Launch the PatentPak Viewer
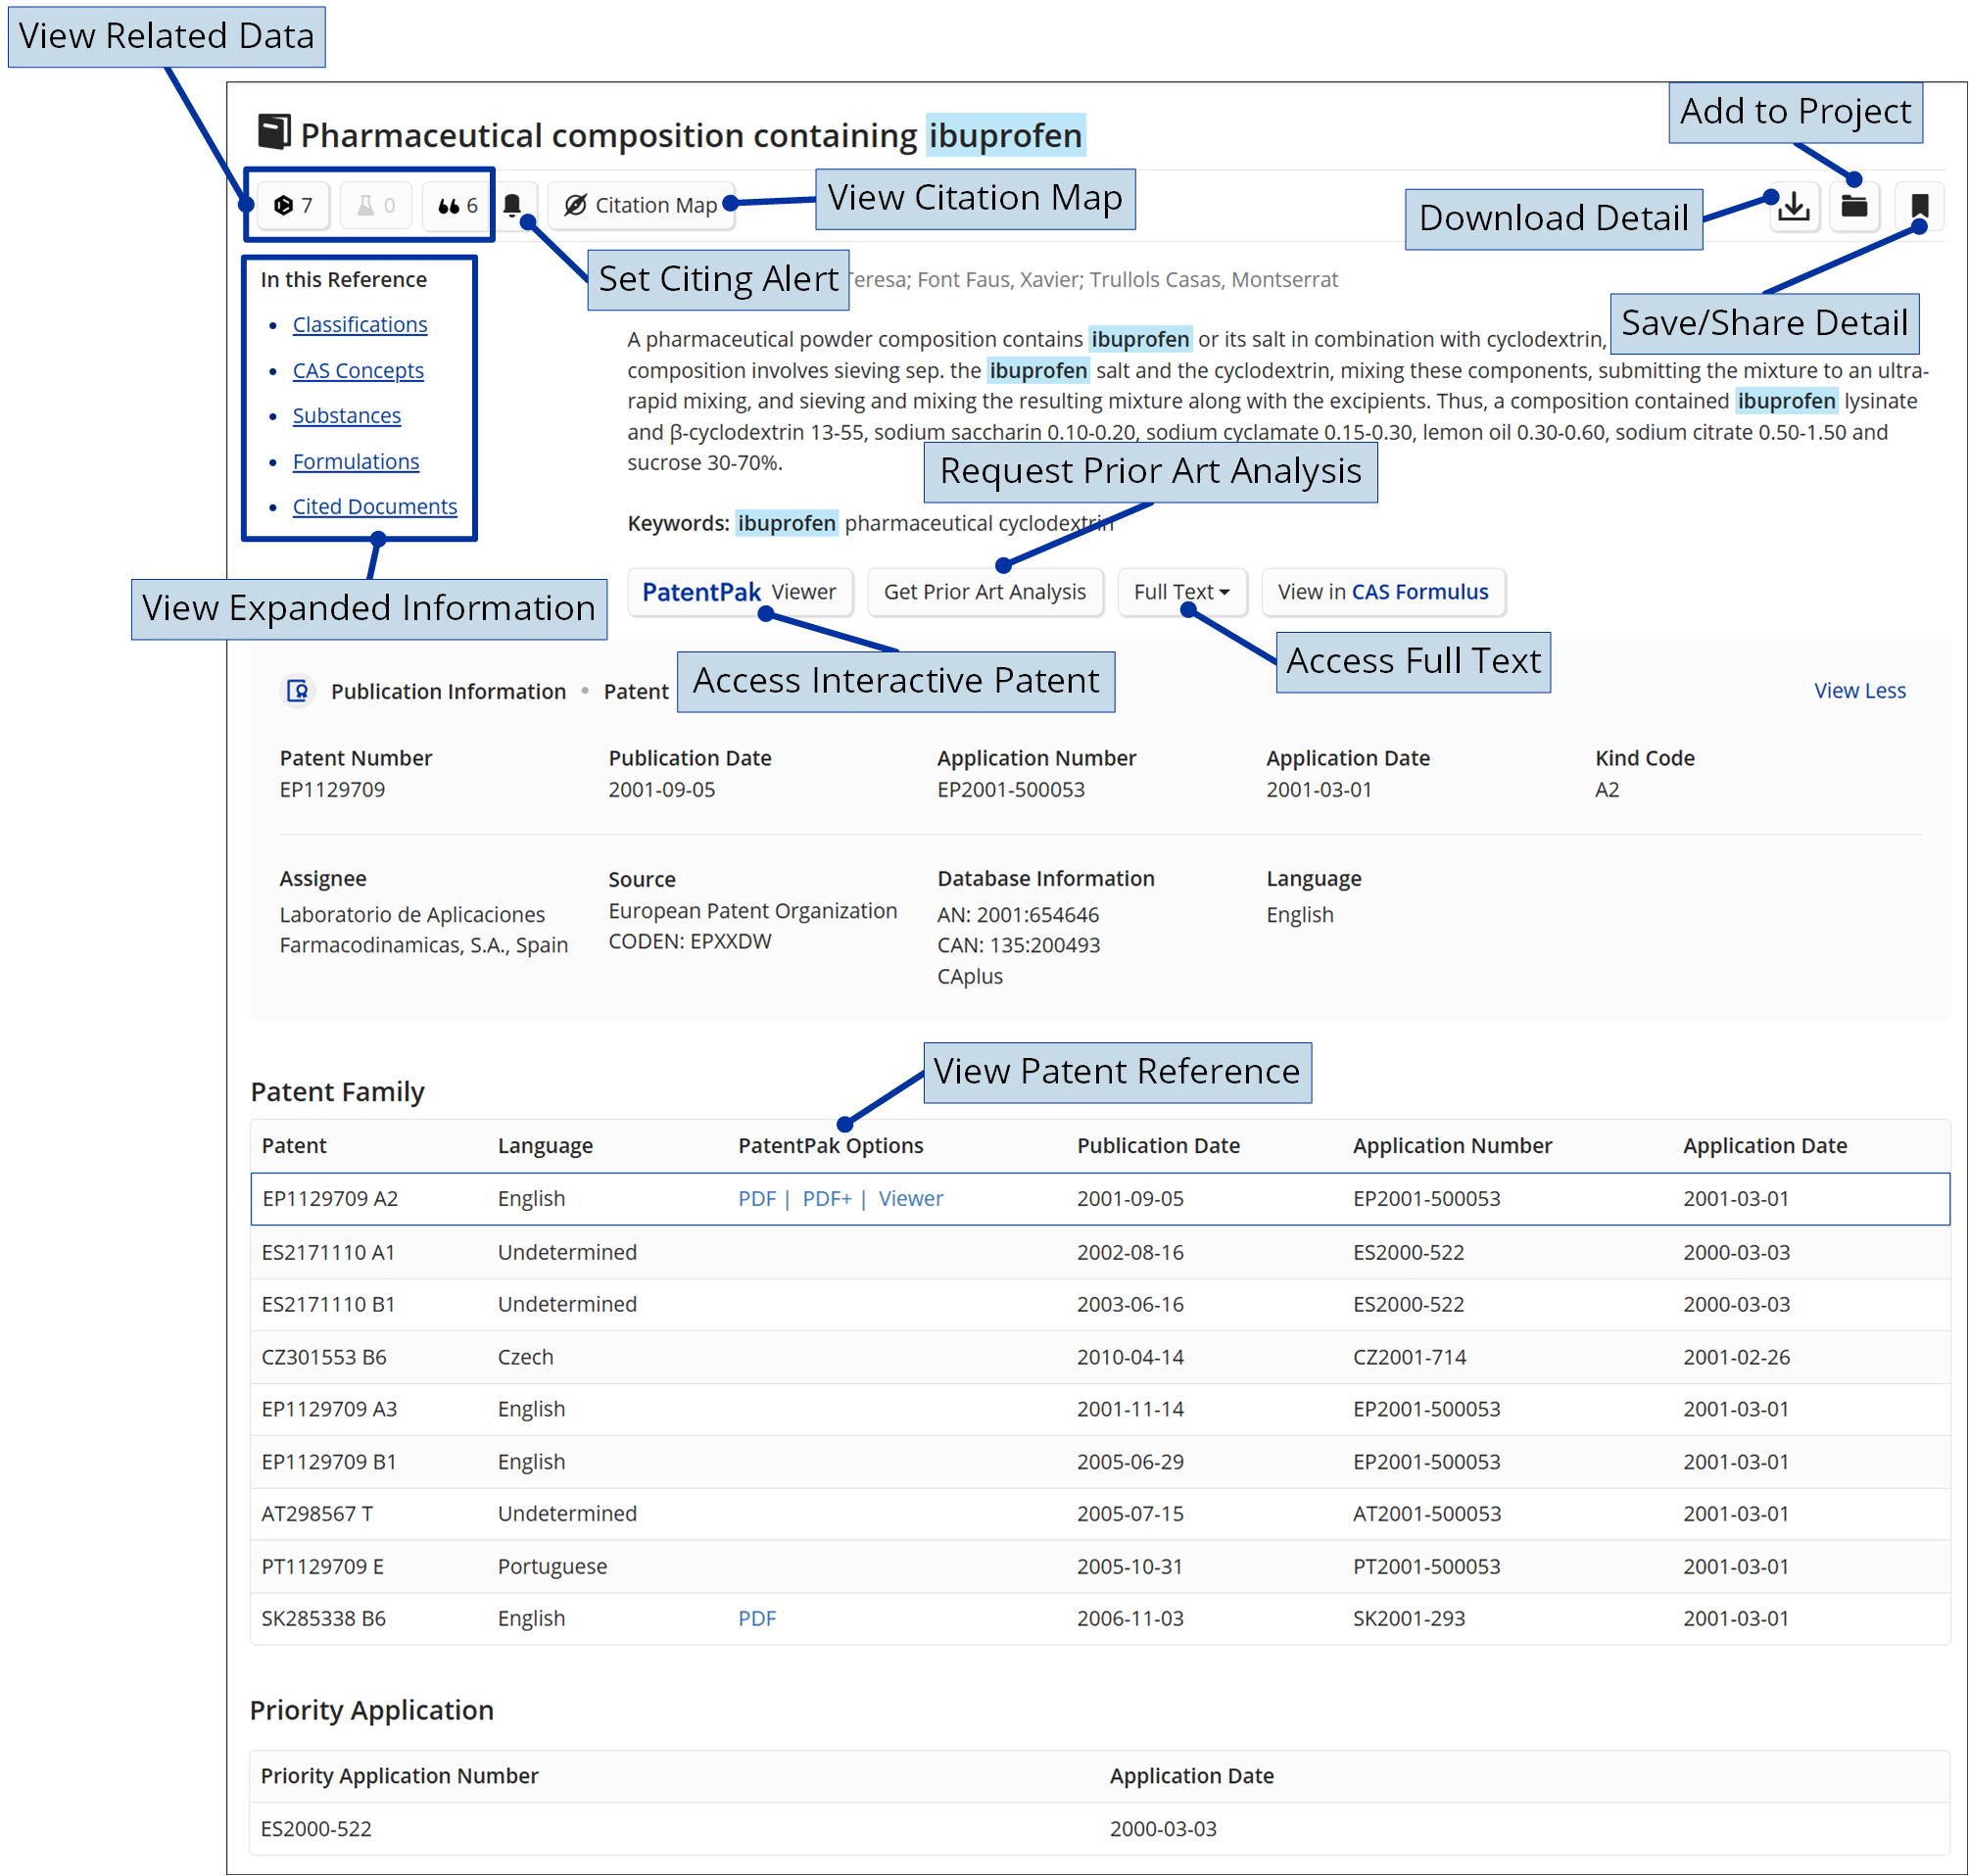 [x=740, y=592]
